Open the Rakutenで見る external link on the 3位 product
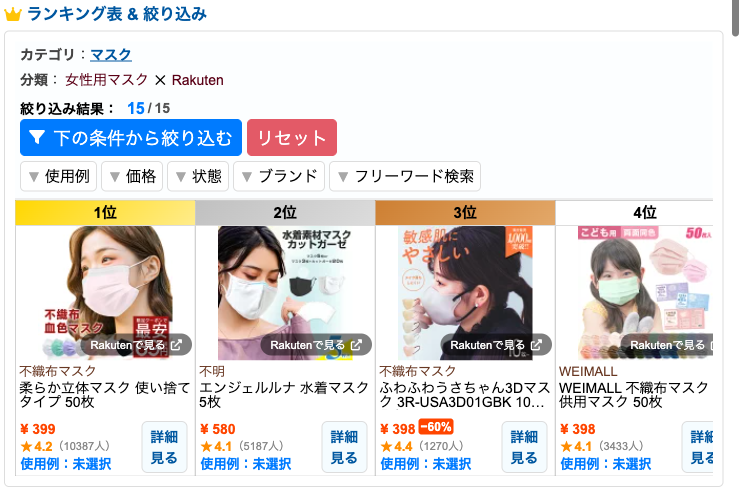Viewport: 740px width, 500px height. click(496, 345)
